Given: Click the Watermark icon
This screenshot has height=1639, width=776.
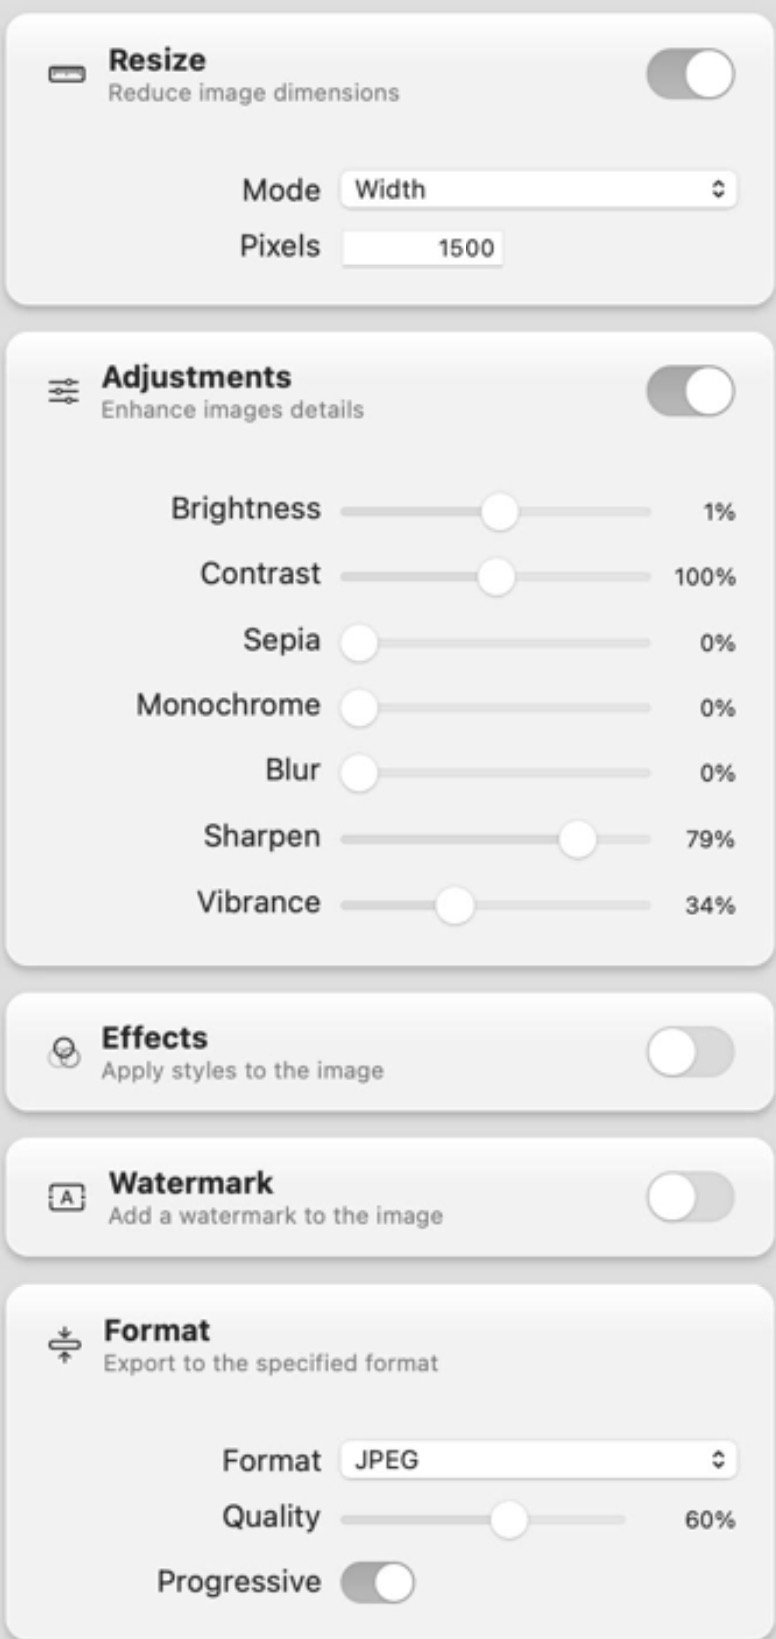Looking at the screenshot, I should 67,1197.
